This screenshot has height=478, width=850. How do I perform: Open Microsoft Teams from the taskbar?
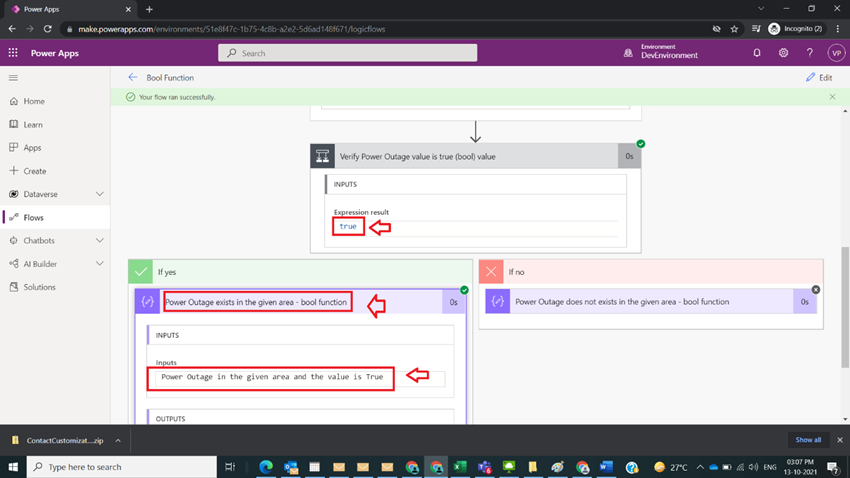(x=485, y=467)
